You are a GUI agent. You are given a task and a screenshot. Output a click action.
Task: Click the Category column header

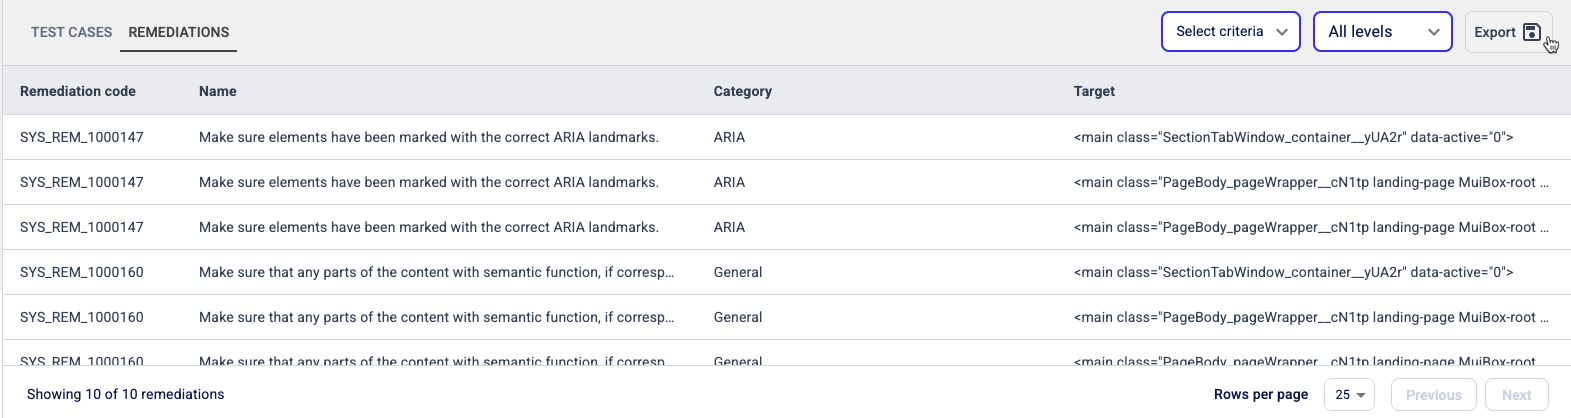(743, 91)
